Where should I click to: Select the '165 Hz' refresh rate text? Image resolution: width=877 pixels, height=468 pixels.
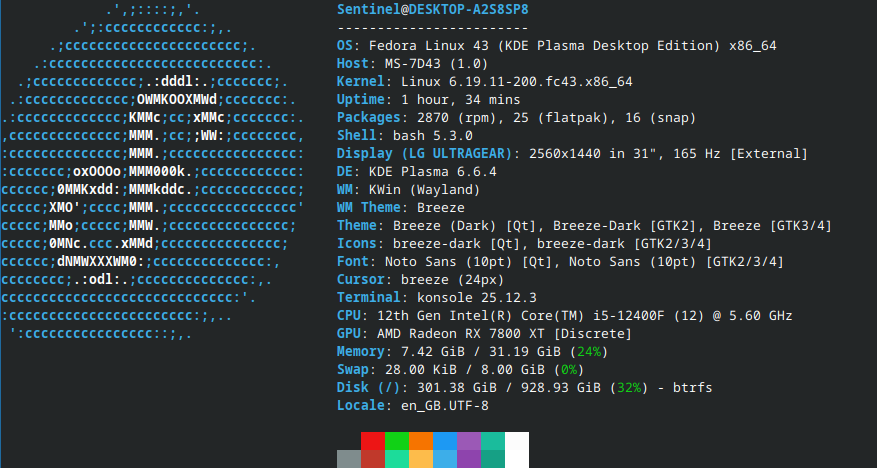pos(696,153)
